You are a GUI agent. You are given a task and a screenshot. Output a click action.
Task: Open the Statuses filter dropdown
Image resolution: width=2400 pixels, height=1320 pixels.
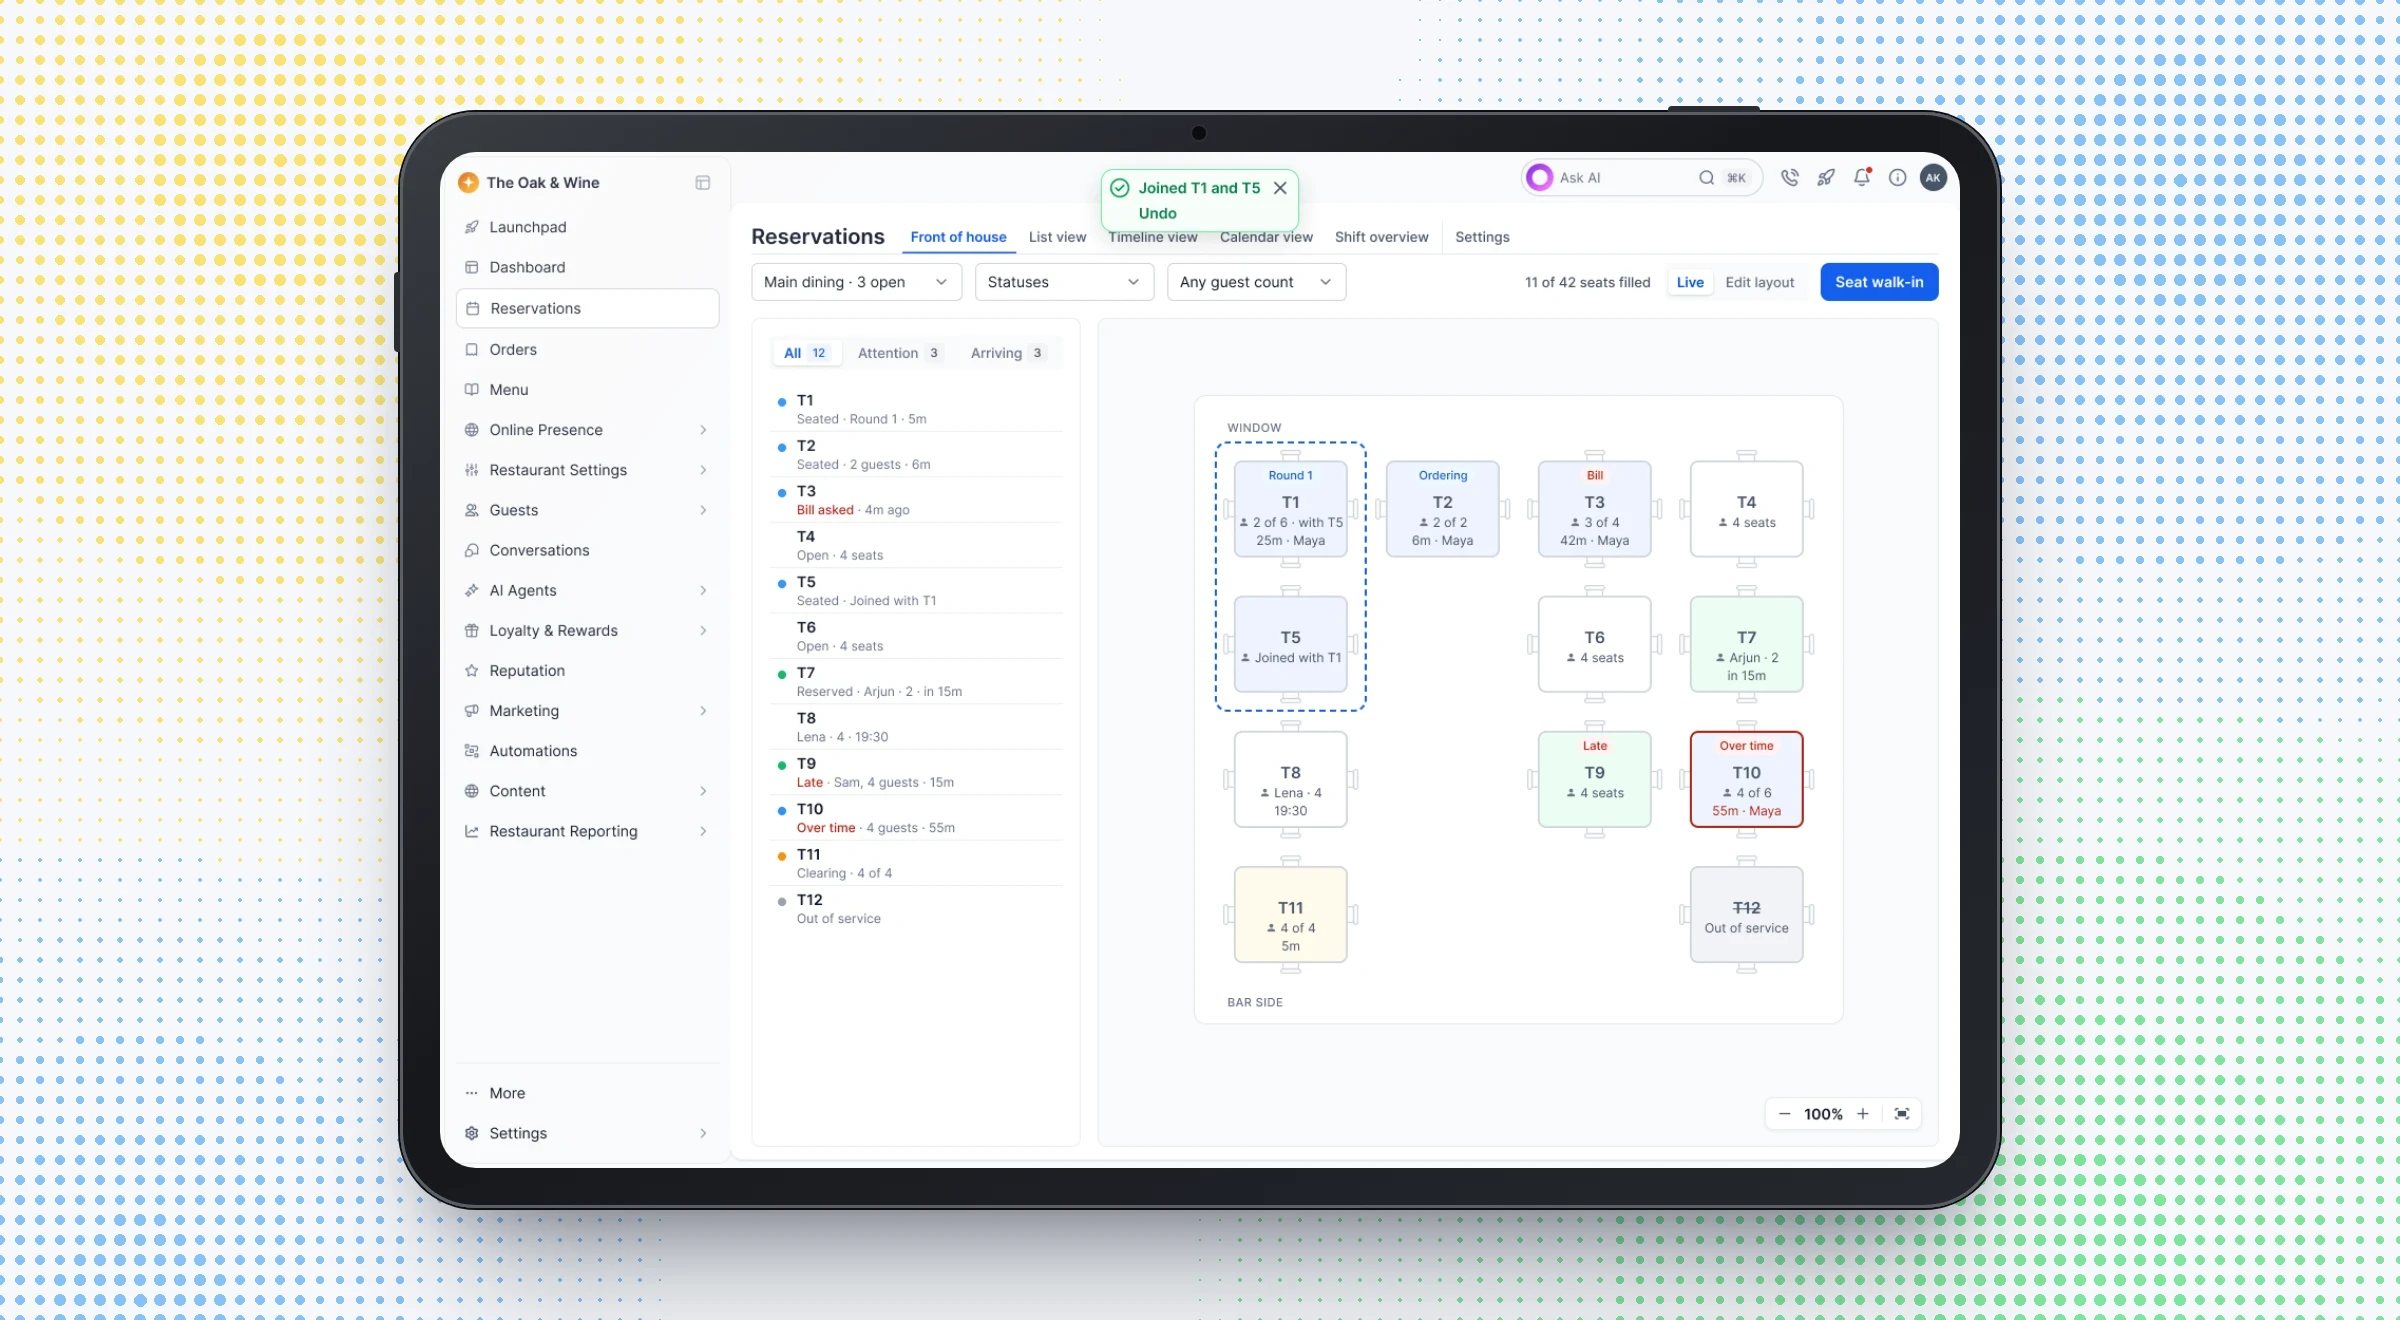coord(1064,282)
